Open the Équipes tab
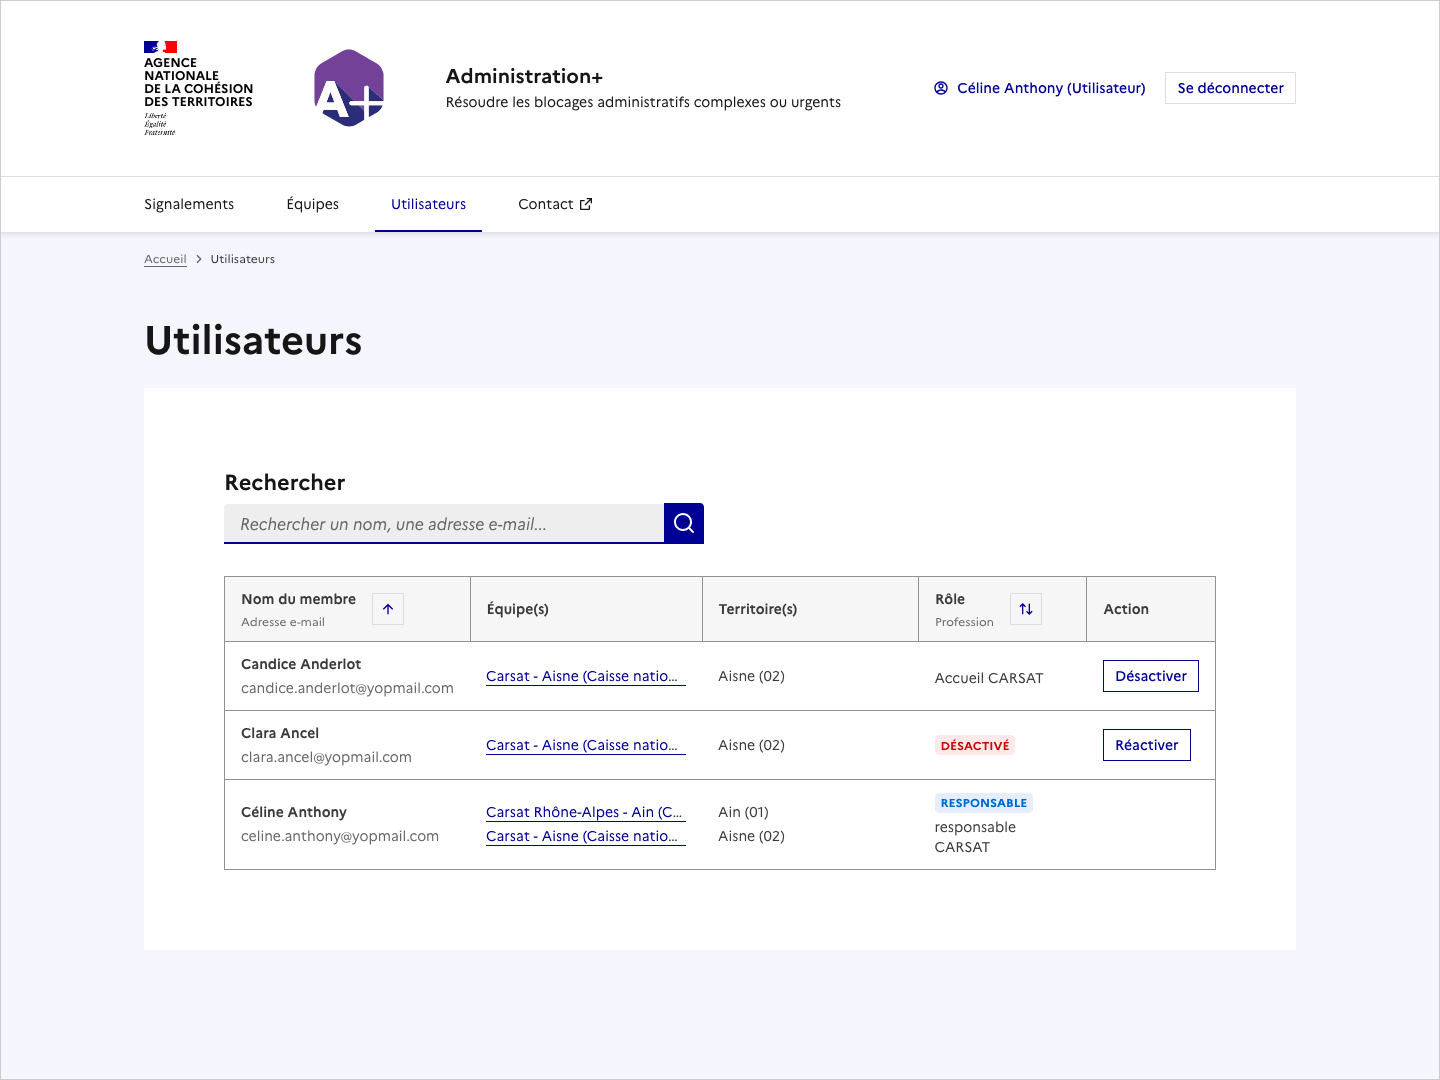 coord(312,204)
